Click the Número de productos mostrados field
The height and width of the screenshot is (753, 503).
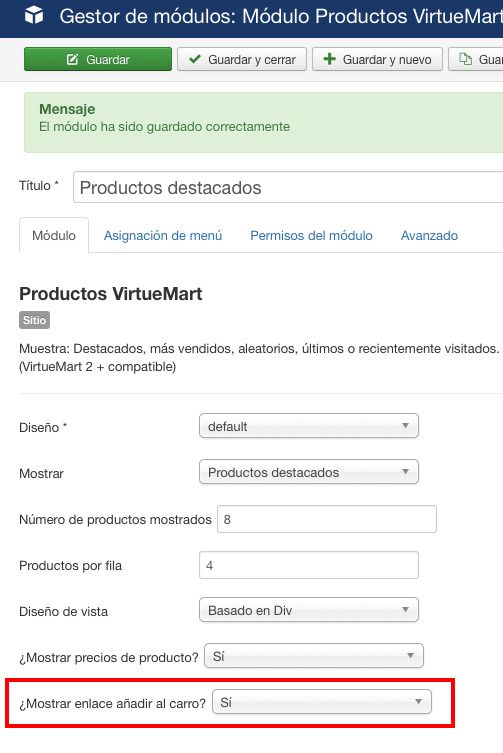[327, 519]
